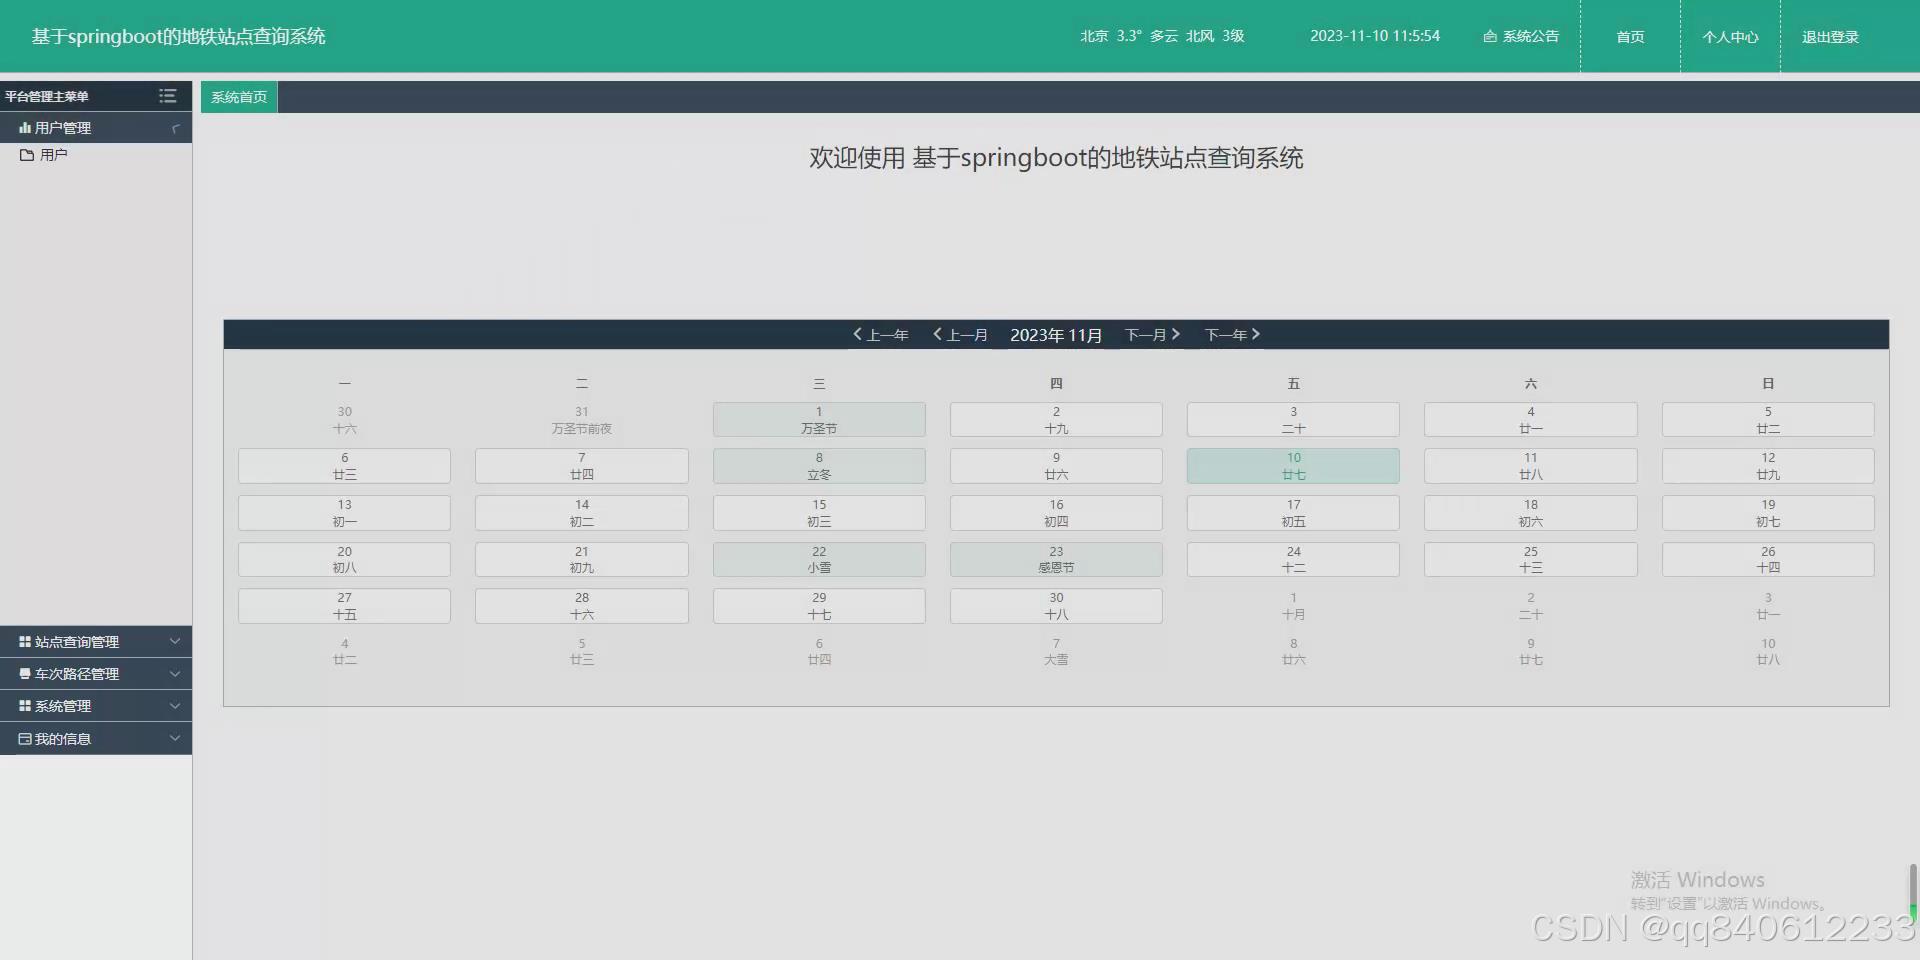Viewport: 1920px width, 960px height.
Task: Select November 6 廿三 day cell
Action: click(344, 466)
